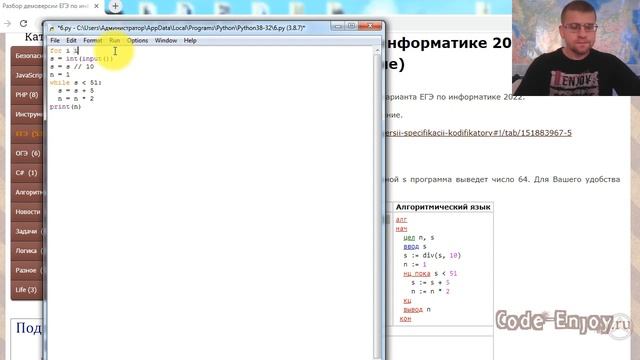Viewport: 640px width, 360px height.
Task: Click the IDLE window title bar text
Action: click(x=181, y=28)
